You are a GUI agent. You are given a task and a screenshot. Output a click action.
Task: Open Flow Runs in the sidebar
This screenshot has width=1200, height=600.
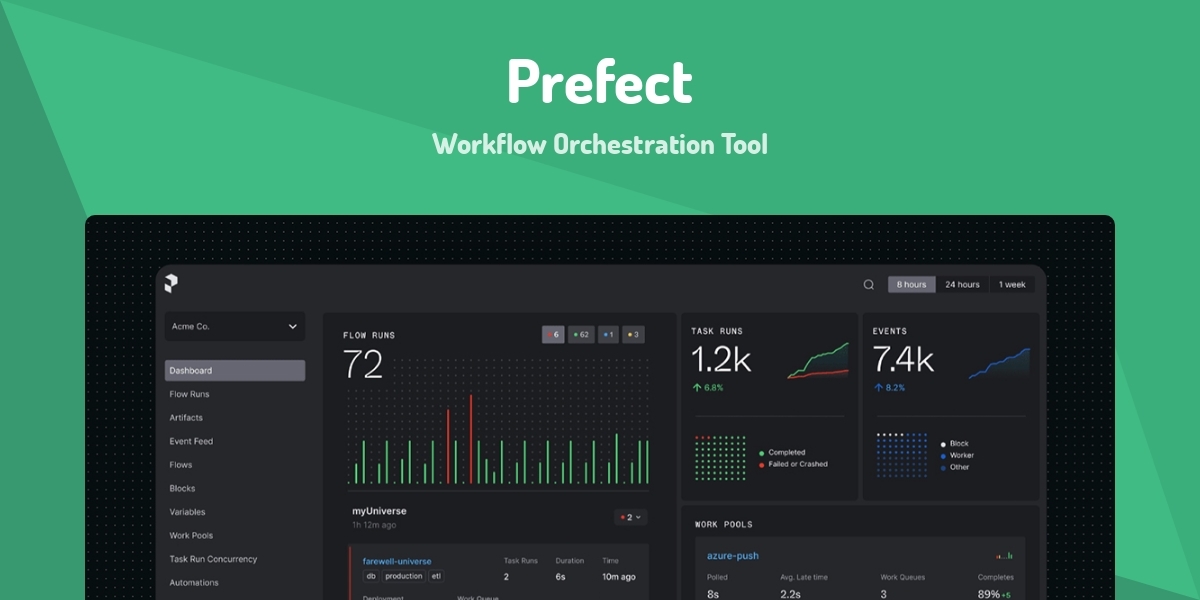[x=189, y=394]
